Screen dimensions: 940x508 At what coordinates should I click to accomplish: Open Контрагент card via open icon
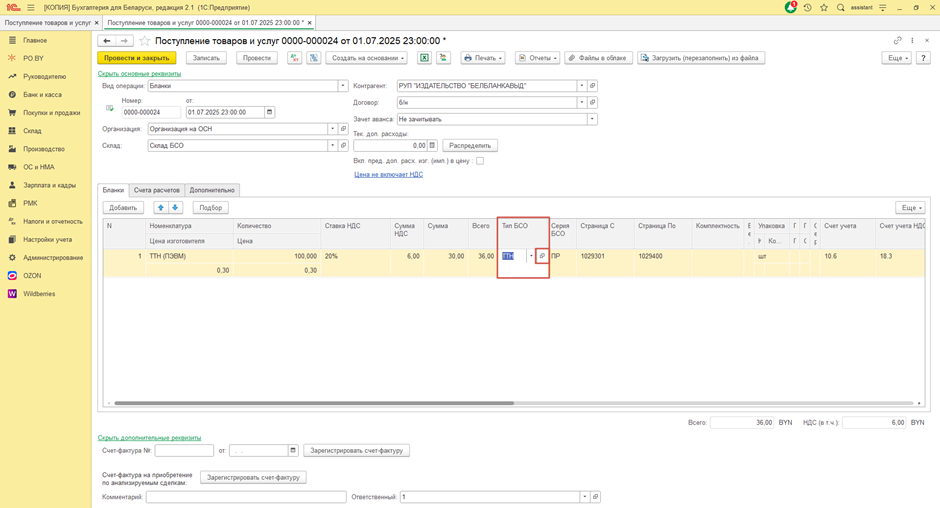pyautogui.click(x=592, y=86)
